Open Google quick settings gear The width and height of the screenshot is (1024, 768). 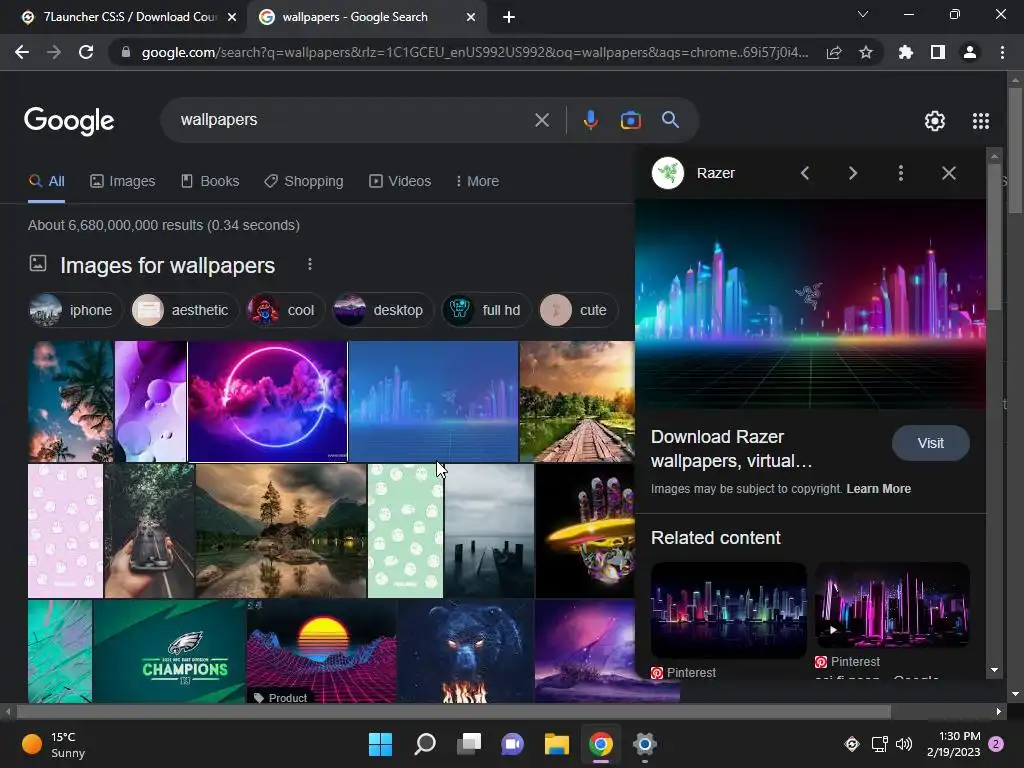(935, 121)
